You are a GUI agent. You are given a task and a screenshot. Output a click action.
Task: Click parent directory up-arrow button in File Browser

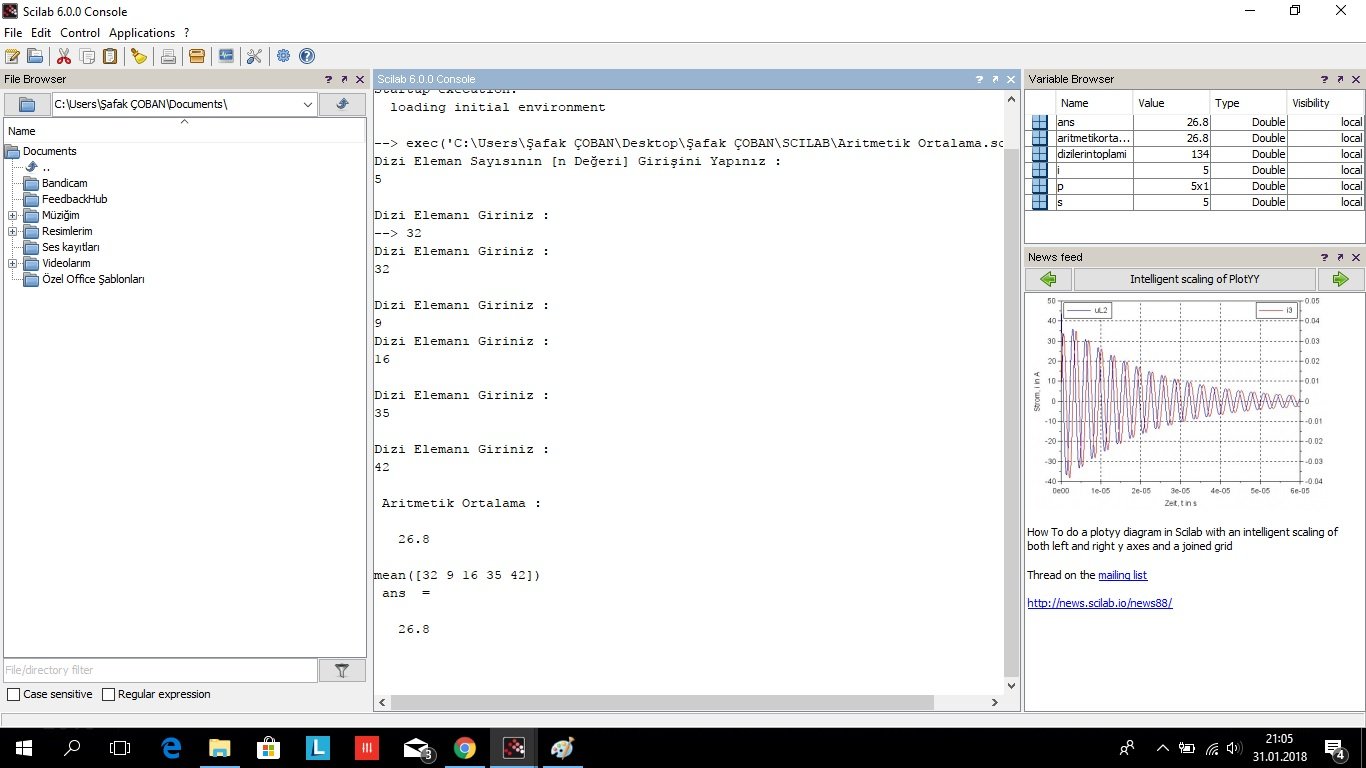pos(342,104)
